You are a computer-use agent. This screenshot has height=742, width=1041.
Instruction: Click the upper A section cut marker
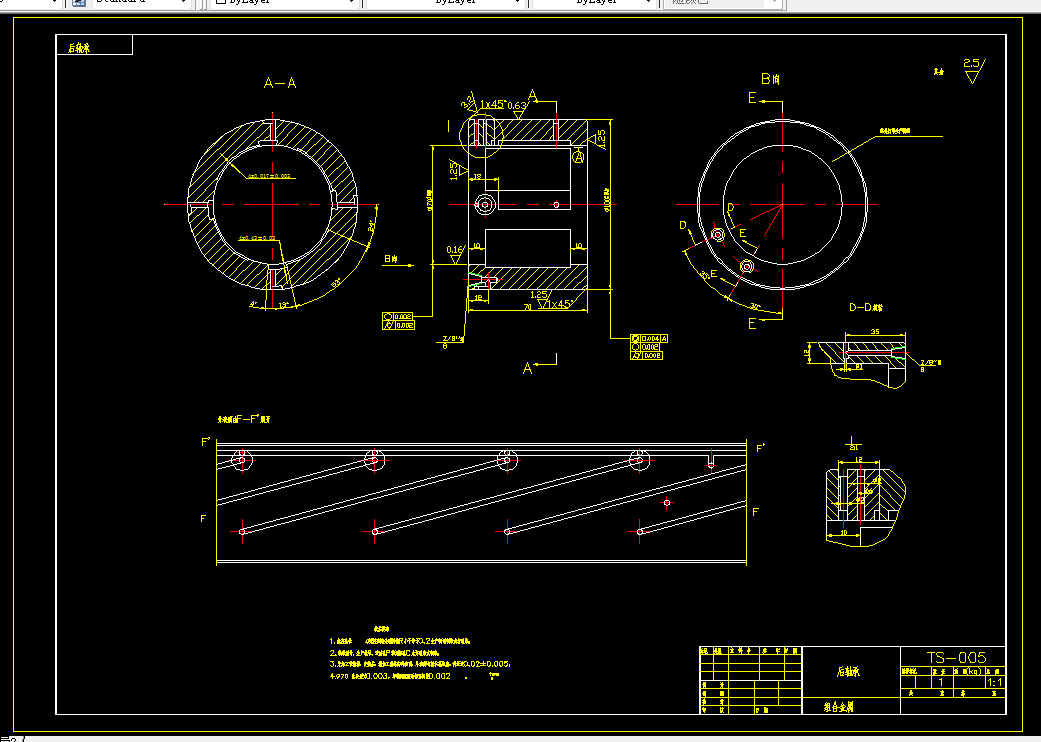pos(532,96)
